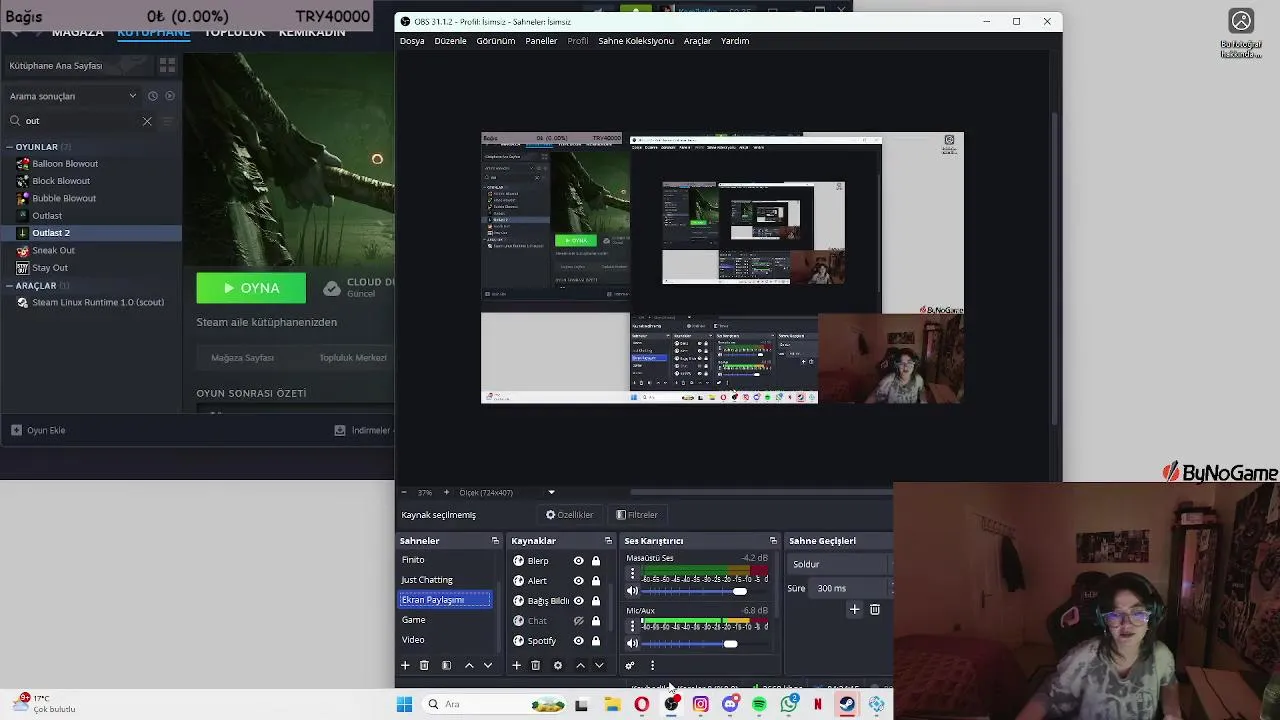Image resolution: width=1280 pixels, height=720 pixels.
Task: Clear the Steam search with X icon
Action: (147, 121)
